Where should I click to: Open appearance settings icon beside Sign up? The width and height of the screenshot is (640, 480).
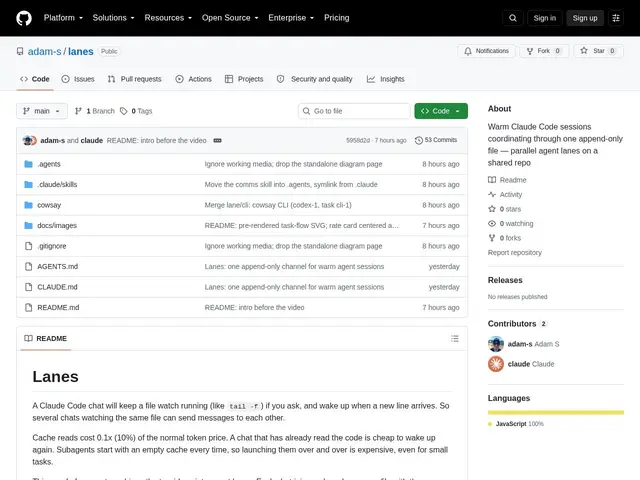click(616, 18)
